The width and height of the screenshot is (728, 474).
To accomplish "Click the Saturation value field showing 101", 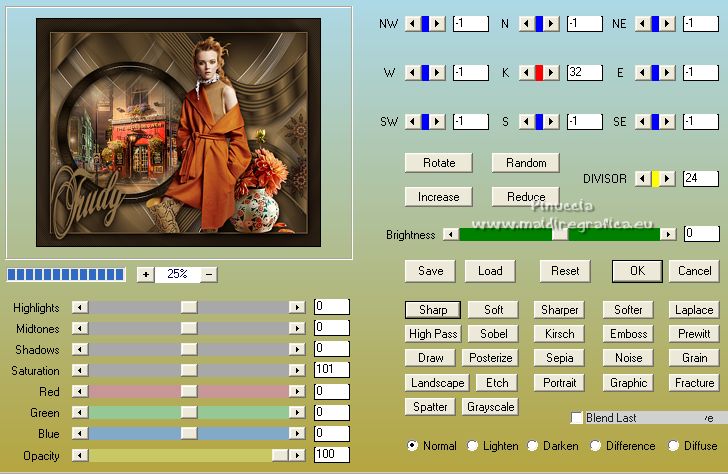I will pos(332,370).
